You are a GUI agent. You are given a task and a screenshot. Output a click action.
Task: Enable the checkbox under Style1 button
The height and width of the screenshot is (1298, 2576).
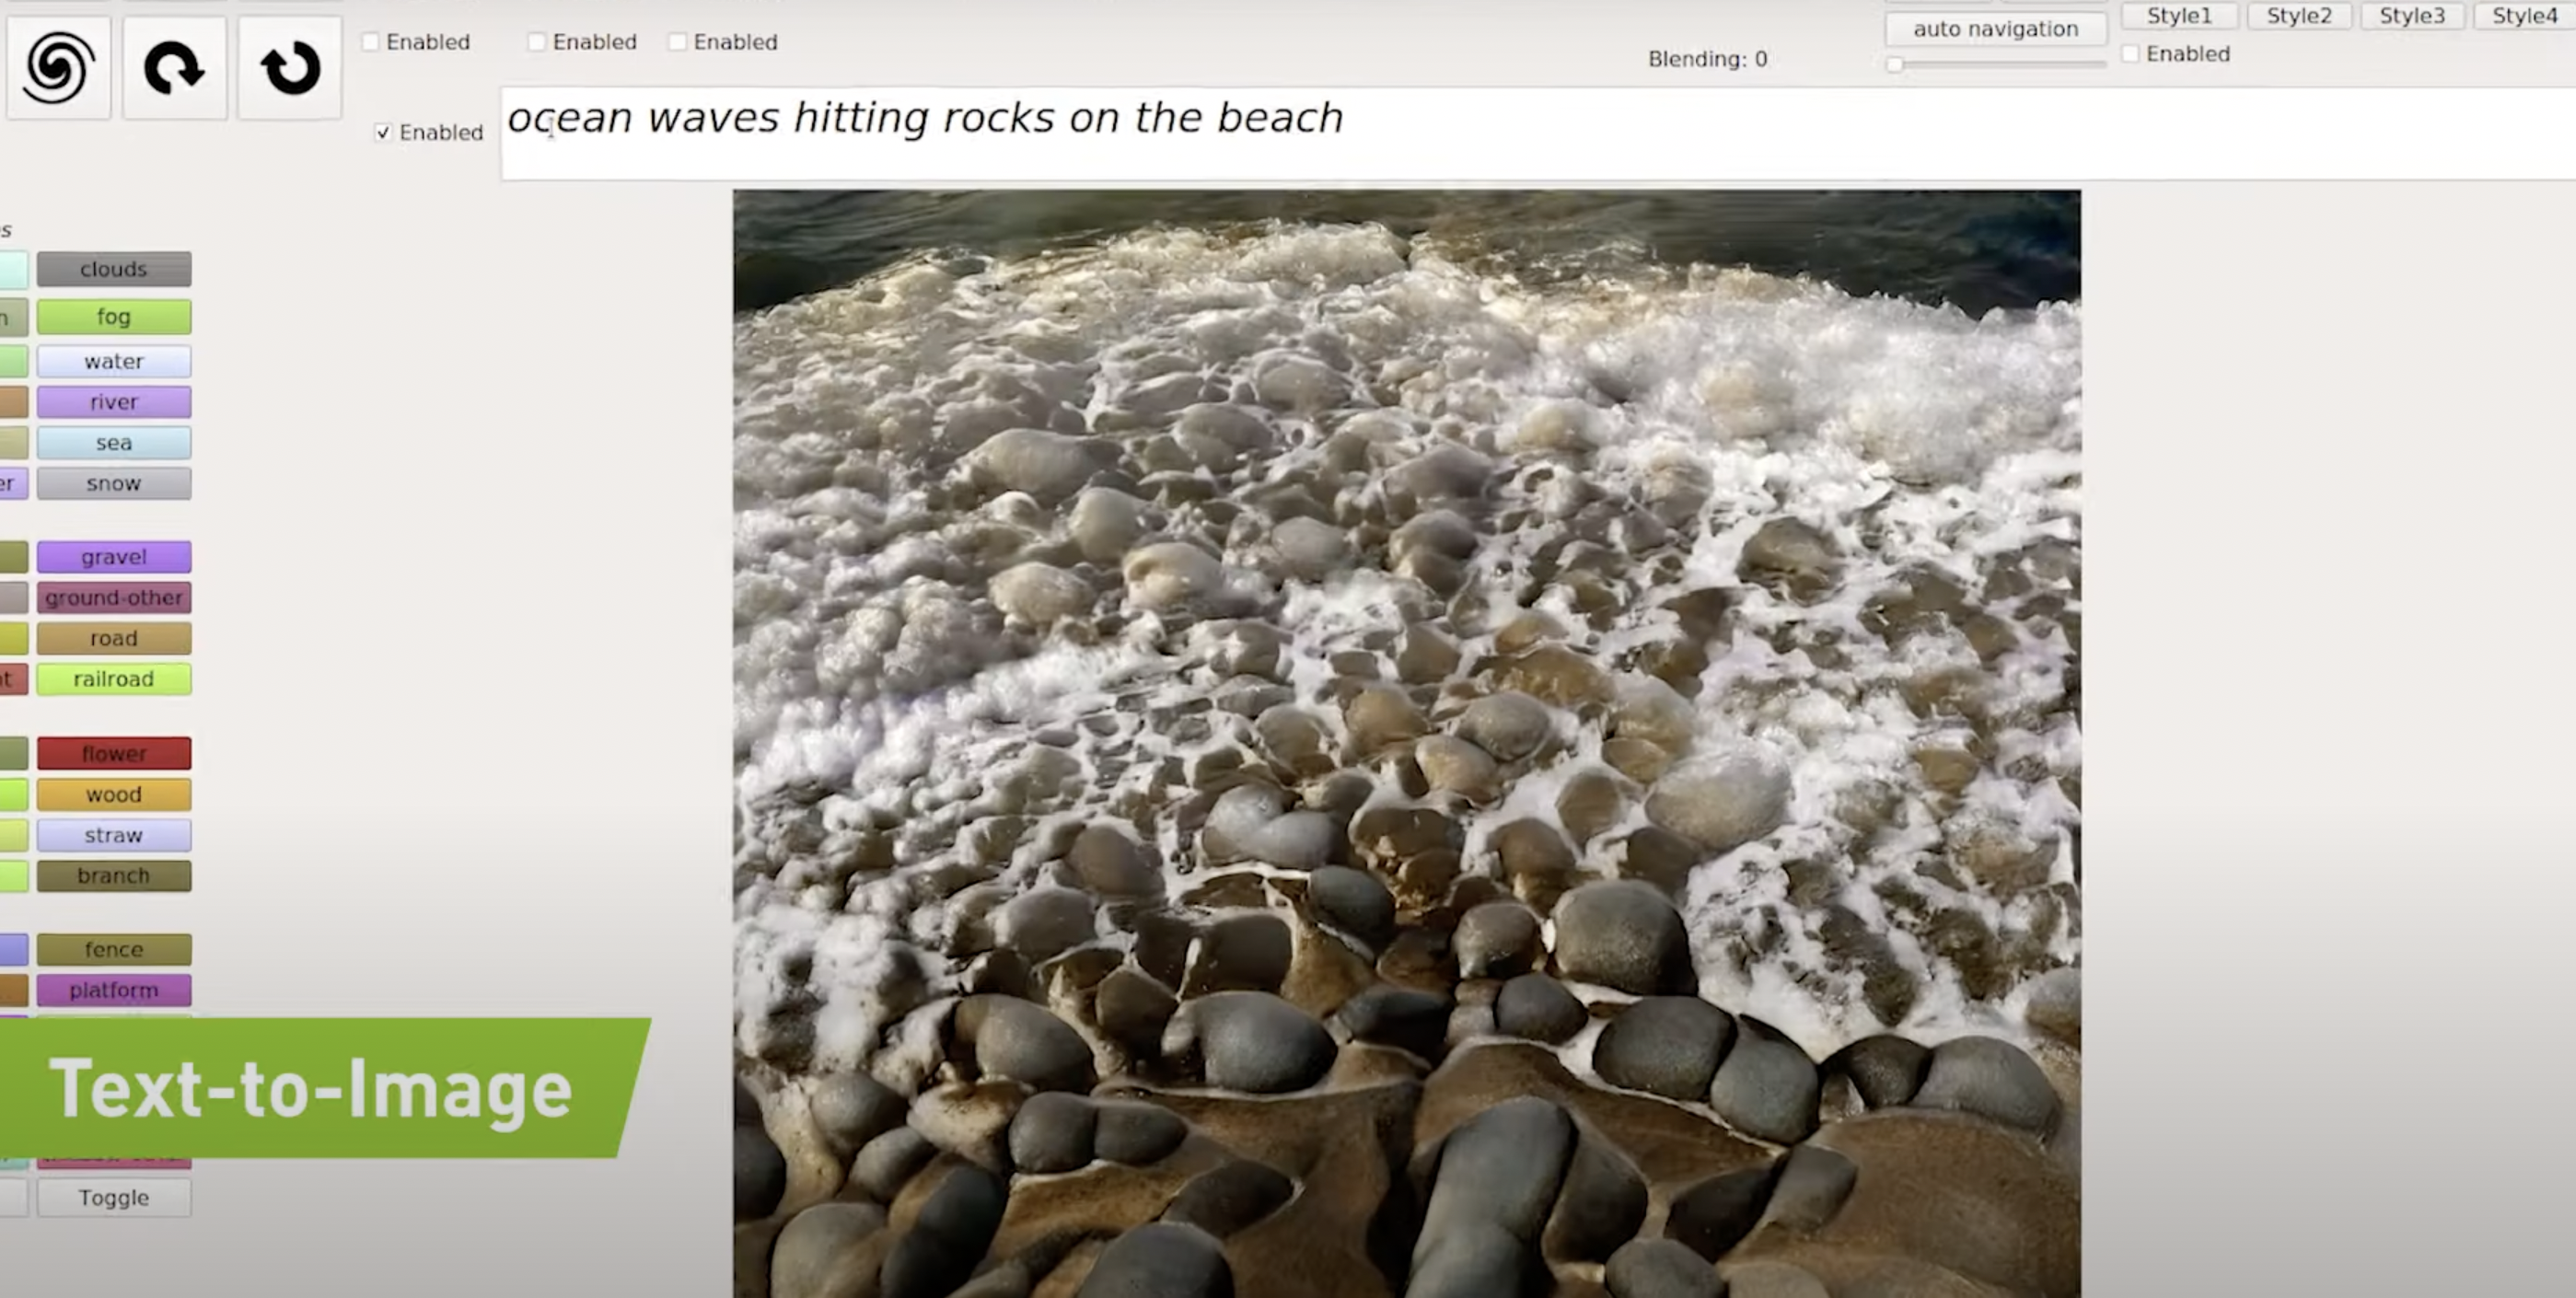[x=2130, y=54]
